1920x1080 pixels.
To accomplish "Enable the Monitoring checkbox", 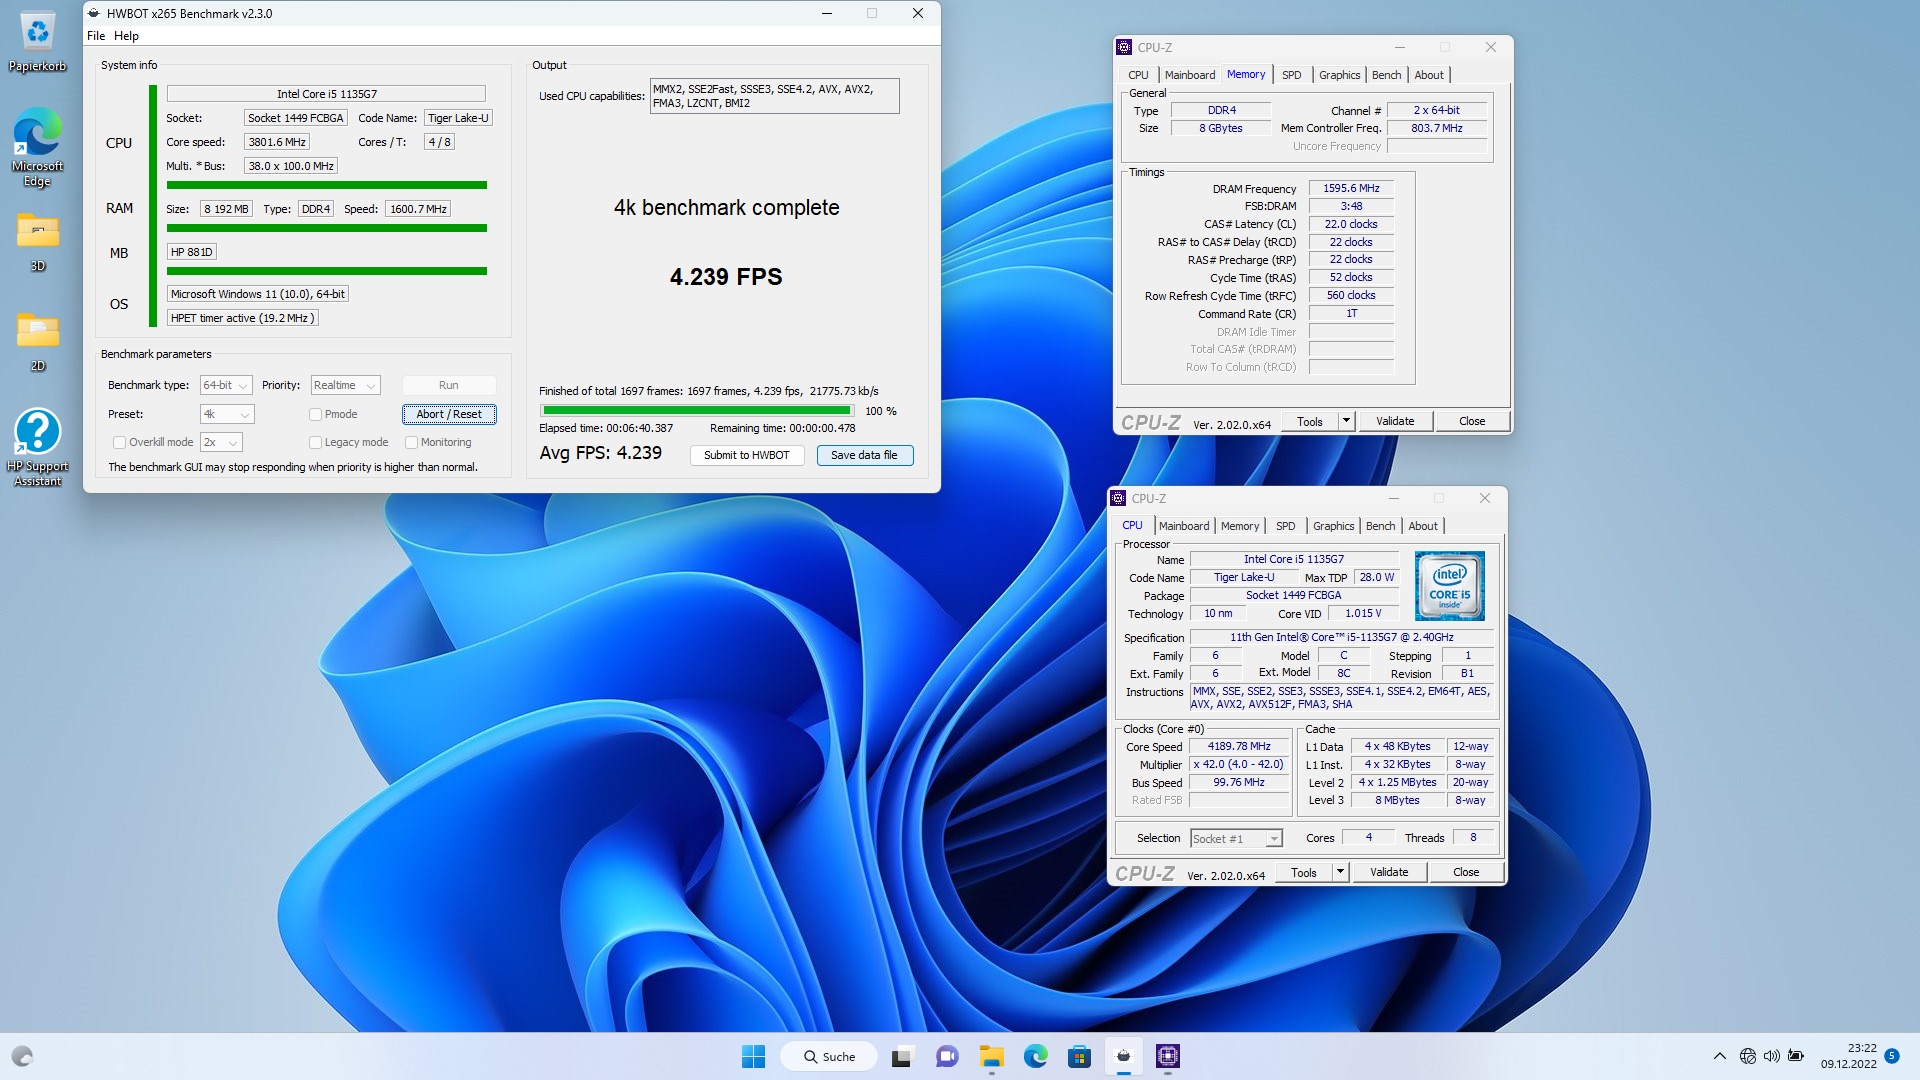I will click(411, 442).
